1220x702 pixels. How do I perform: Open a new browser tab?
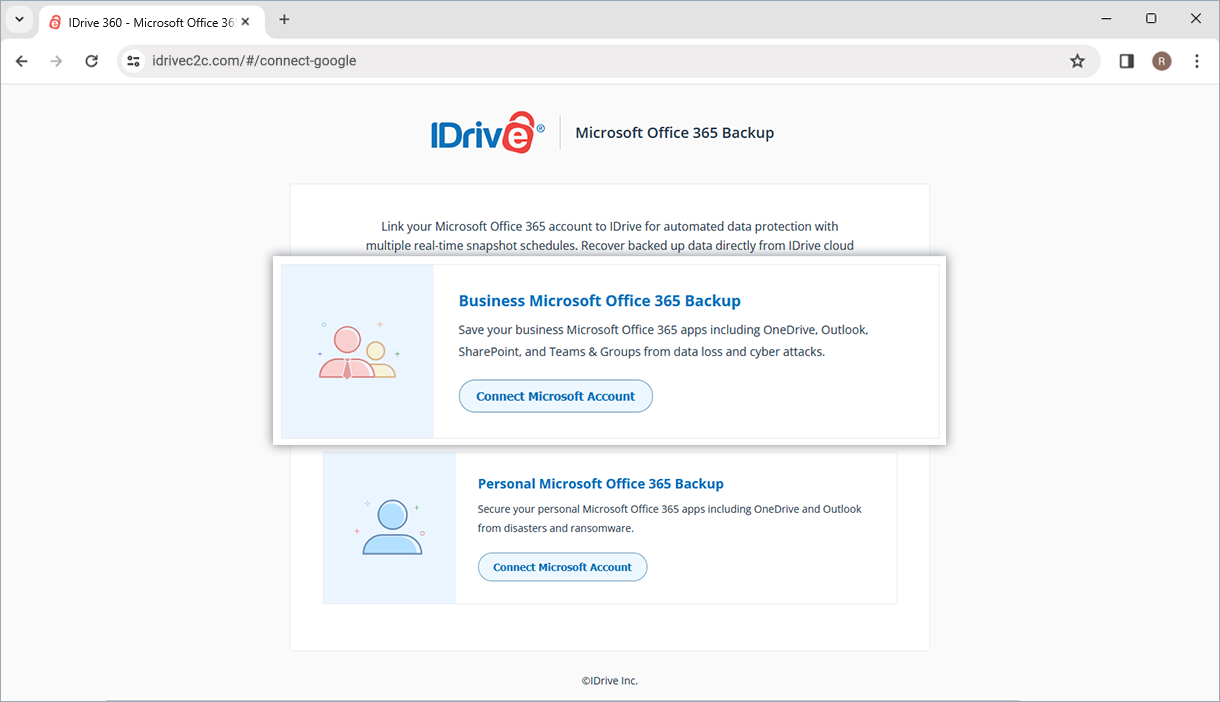click(x=284, y=19)
